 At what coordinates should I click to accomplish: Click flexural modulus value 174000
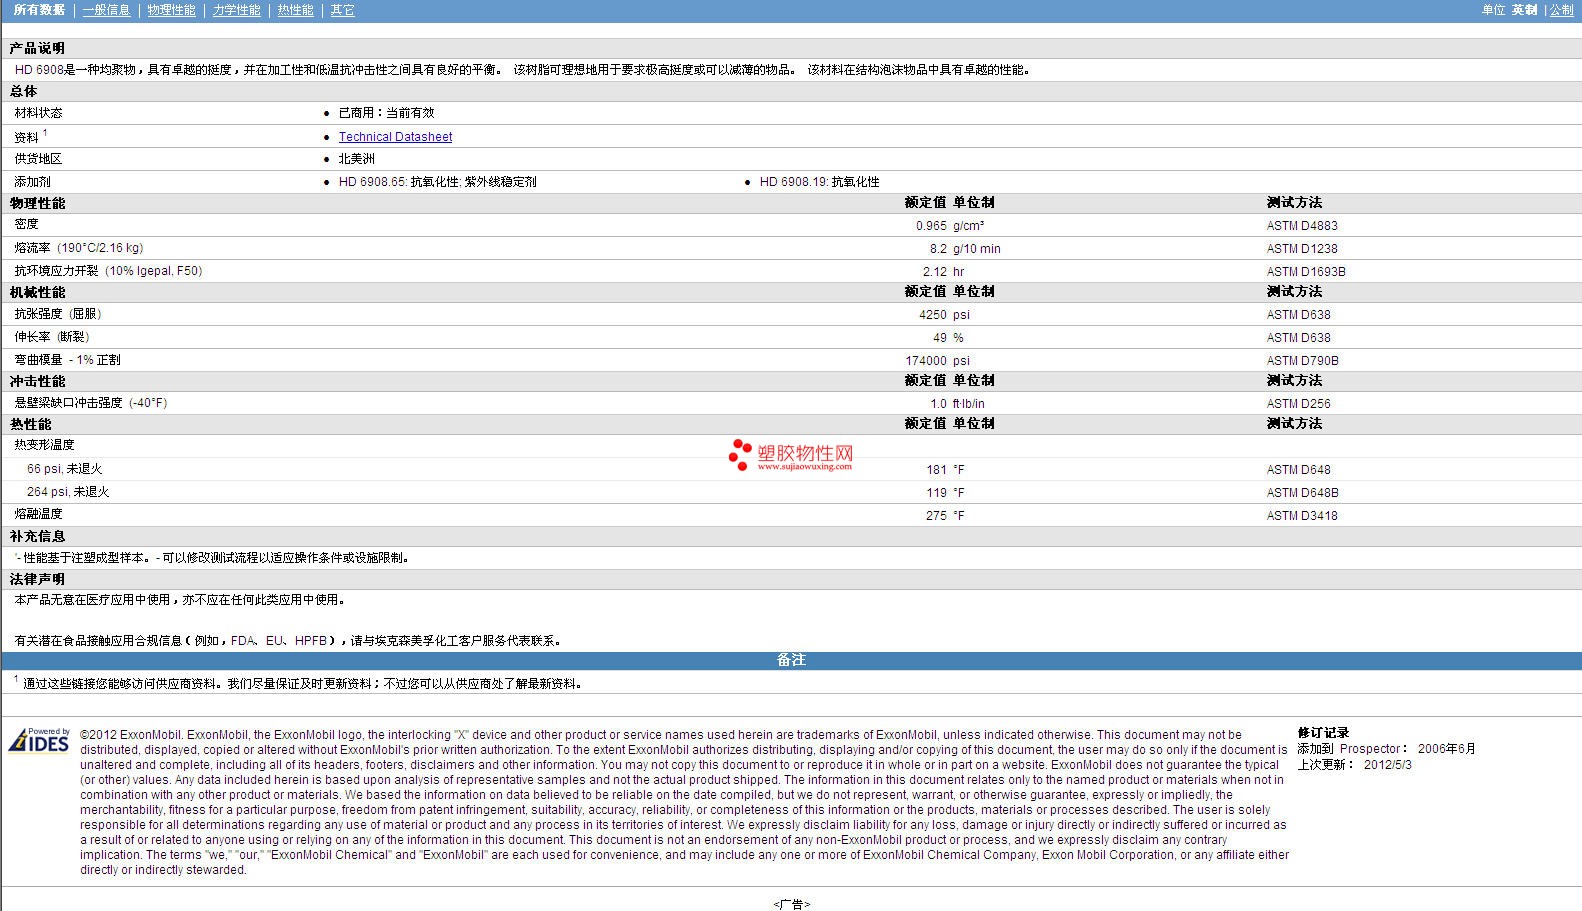pos(926,361)
